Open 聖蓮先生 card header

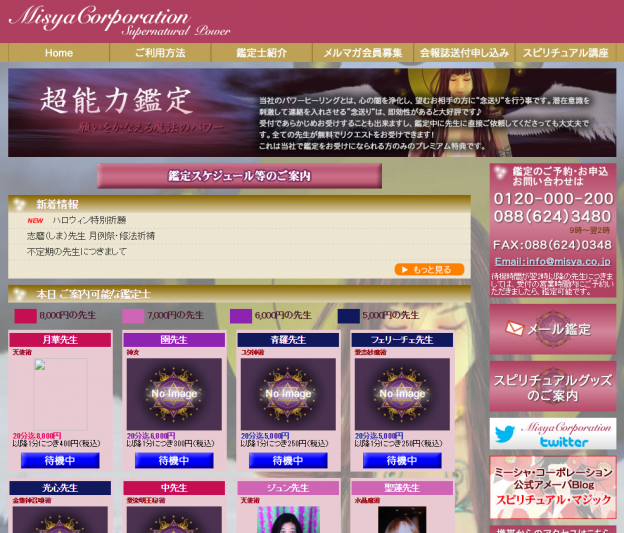point(402,488)
